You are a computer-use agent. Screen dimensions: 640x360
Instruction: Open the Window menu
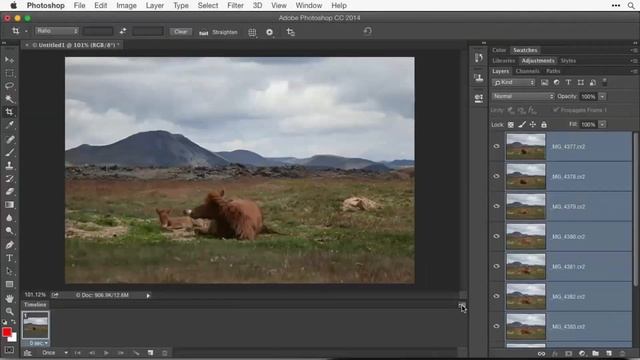[309, 6]
